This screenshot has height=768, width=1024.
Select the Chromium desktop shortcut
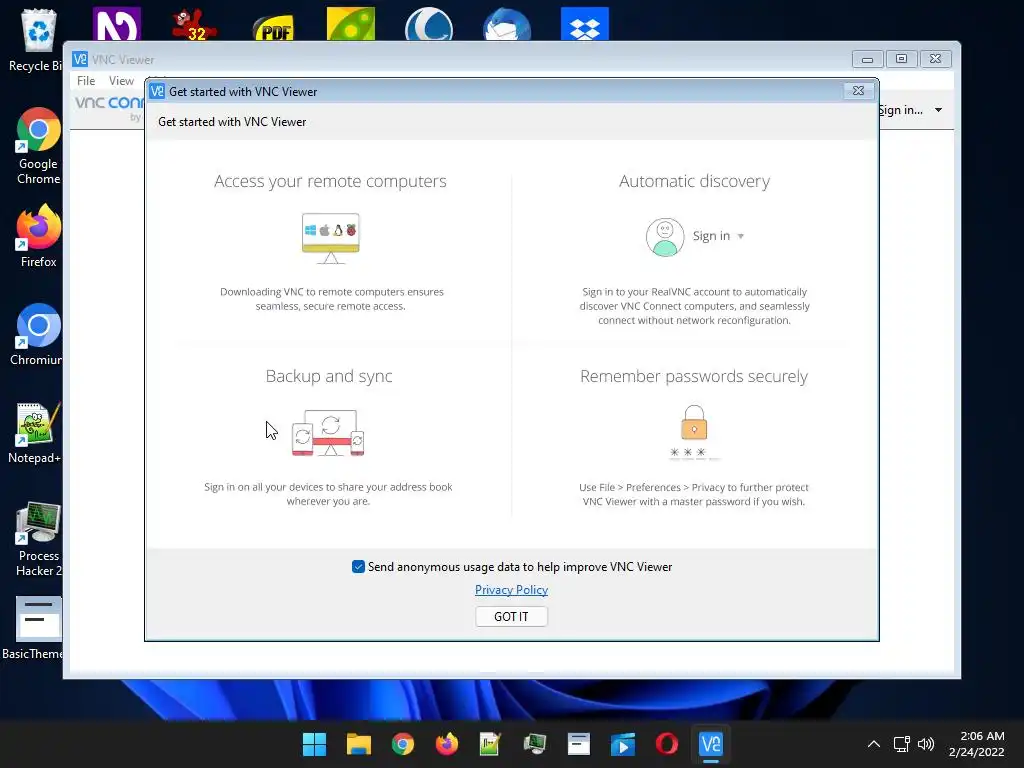38,334
